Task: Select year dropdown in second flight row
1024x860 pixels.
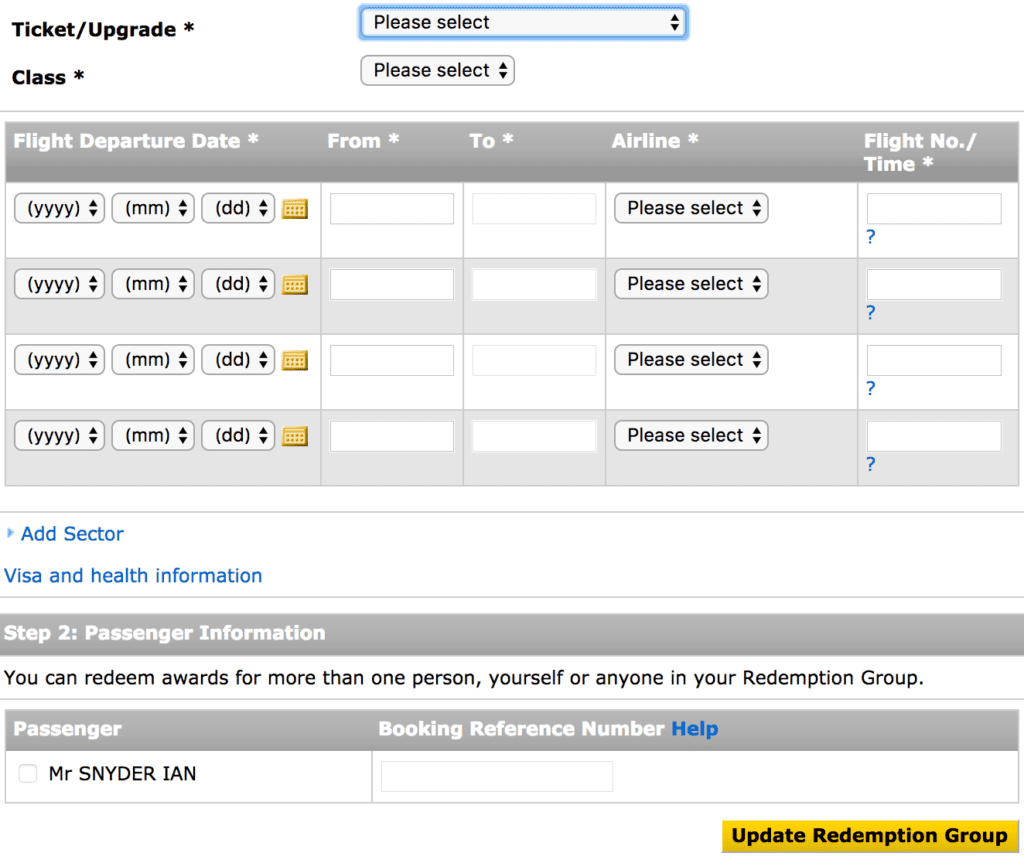Action: click(59, 284)
